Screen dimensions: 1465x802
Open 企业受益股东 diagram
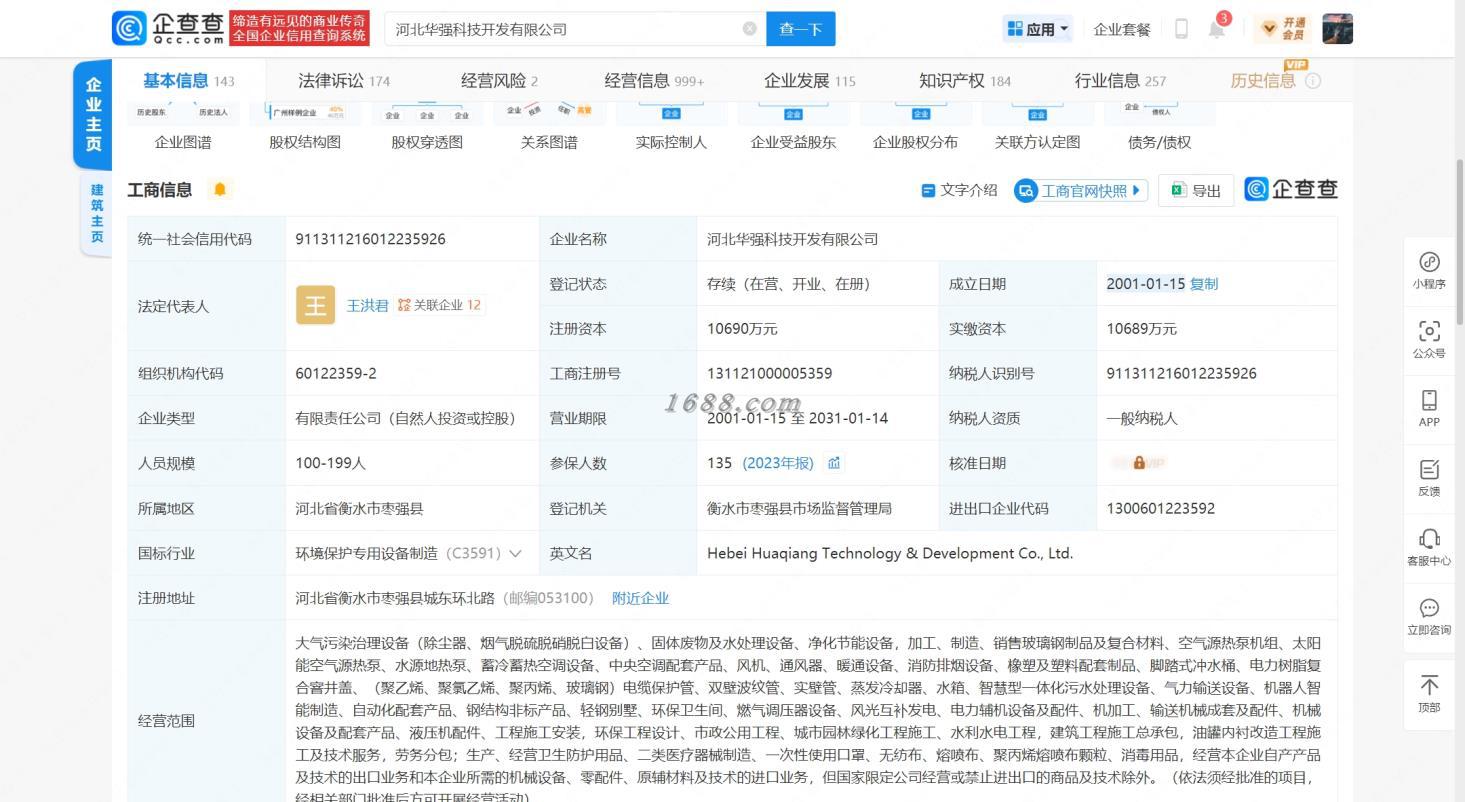[793, 142]
